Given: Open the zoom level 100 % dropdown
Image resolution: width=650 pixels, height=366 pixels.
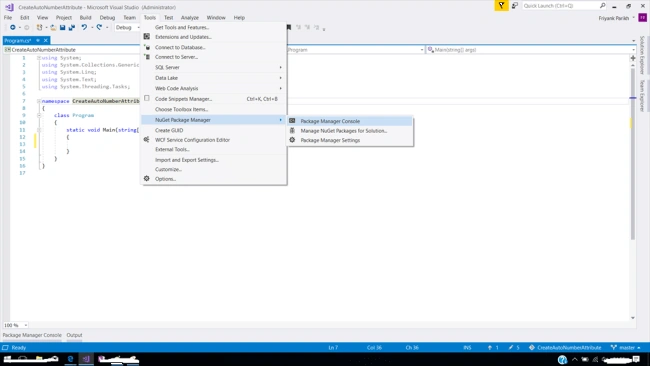Looking at the screenshot, I should 25,325.
